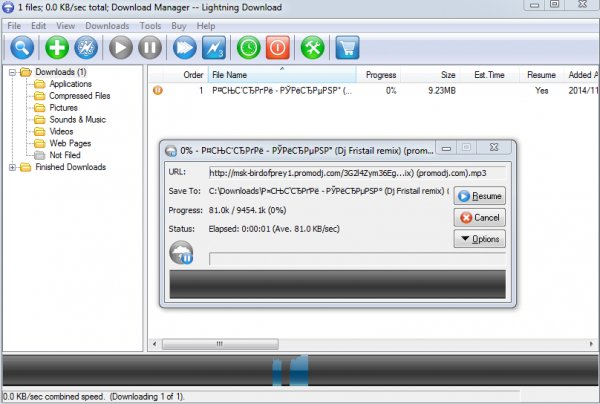Open the green clock scheduler icon
The image size is (600, 404).
pos(248,48)
